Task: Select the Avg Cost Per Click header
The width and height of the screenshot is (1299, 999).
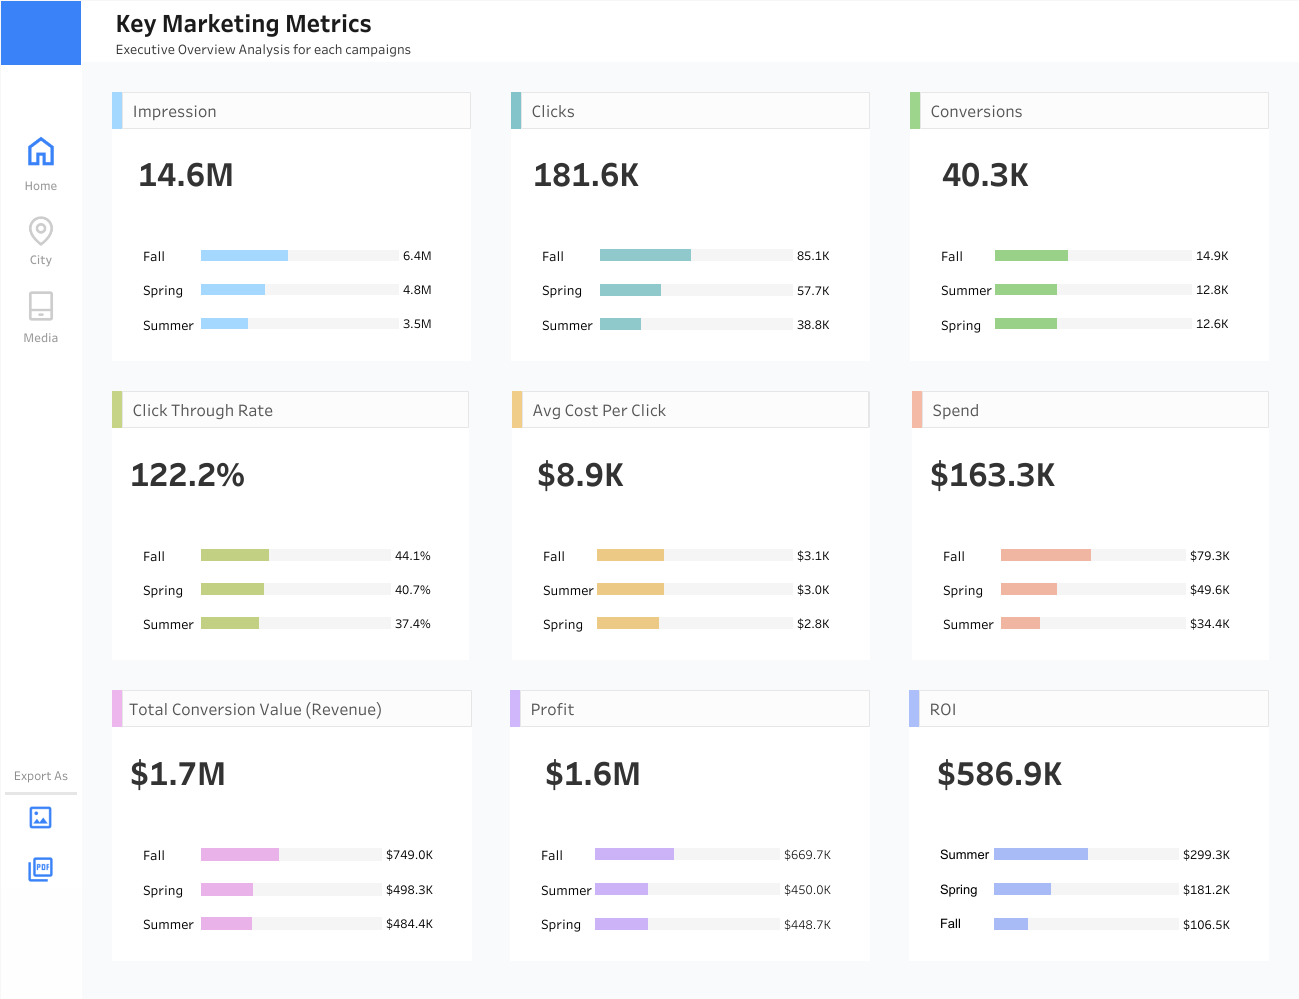Action: [x=690, y=410]
